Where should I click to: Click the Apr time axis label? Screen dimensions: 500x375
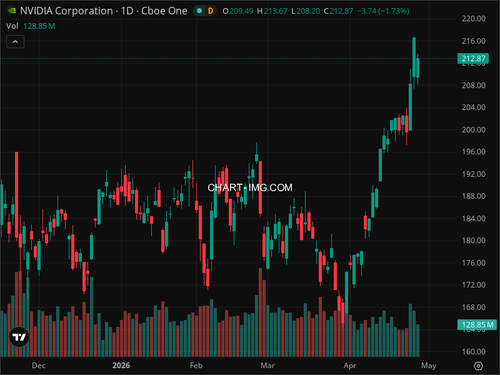(x=350, y=366)
